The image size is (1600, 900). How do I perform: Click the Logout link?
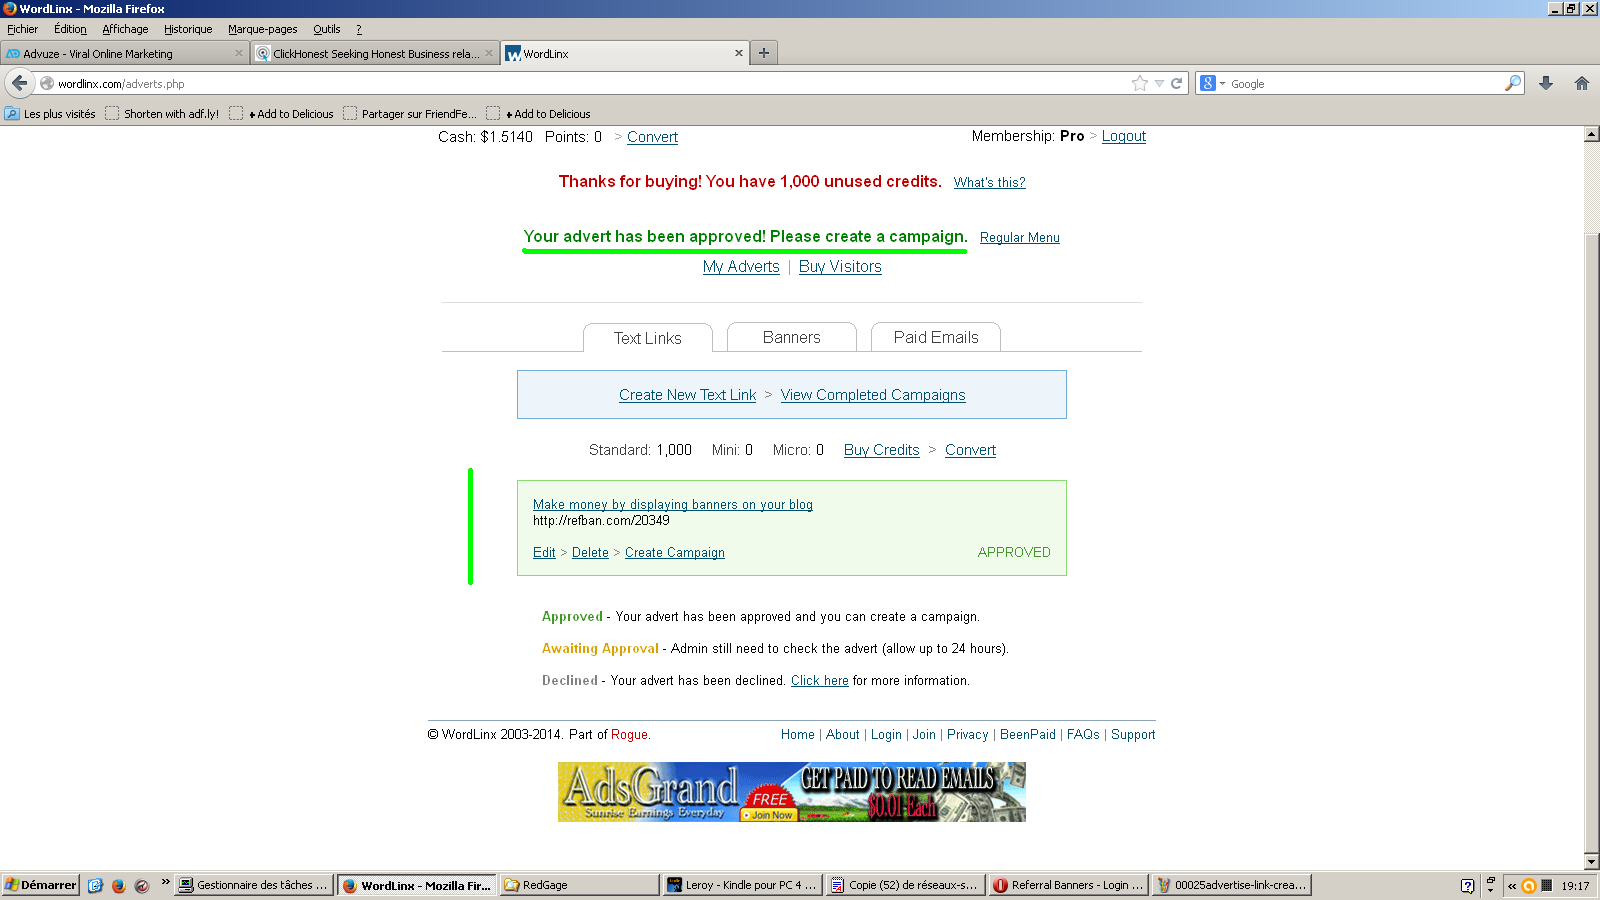point(1124,136)
